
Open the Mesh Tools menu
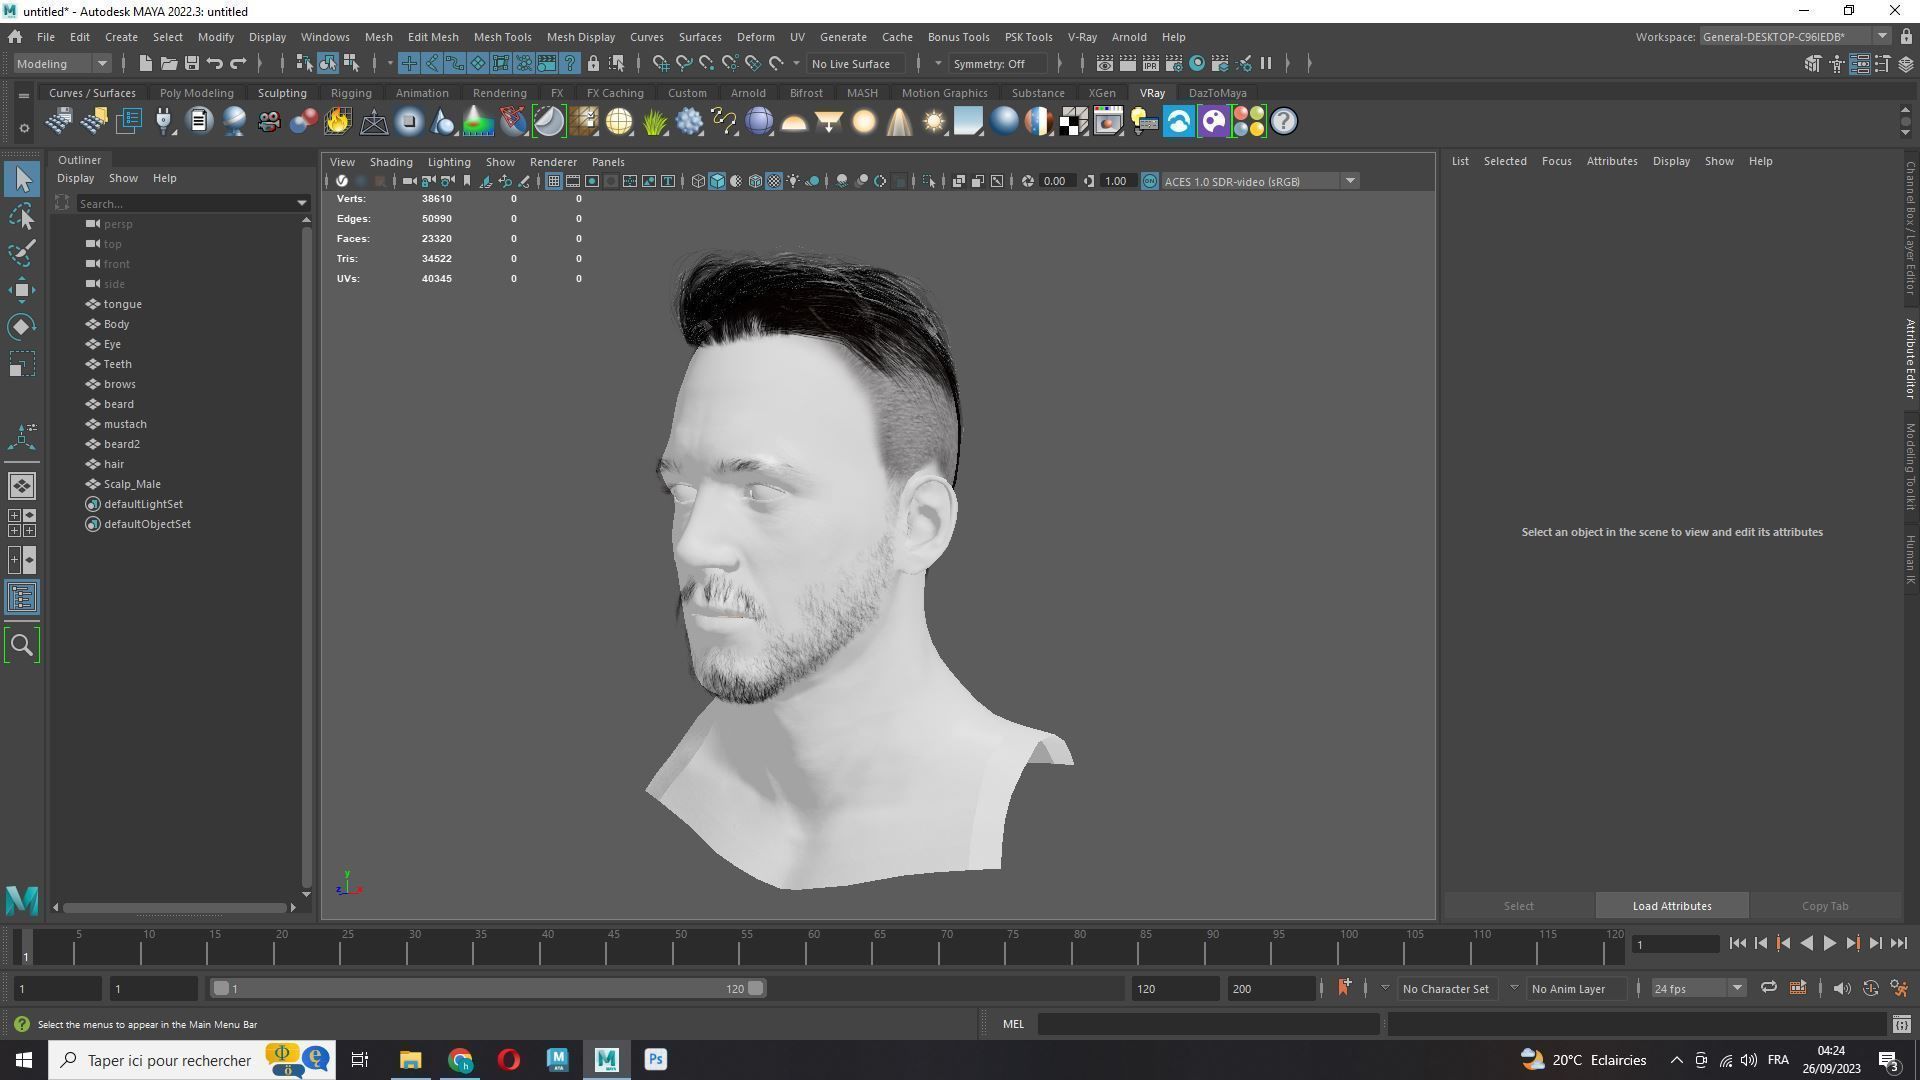coord(502,37)
